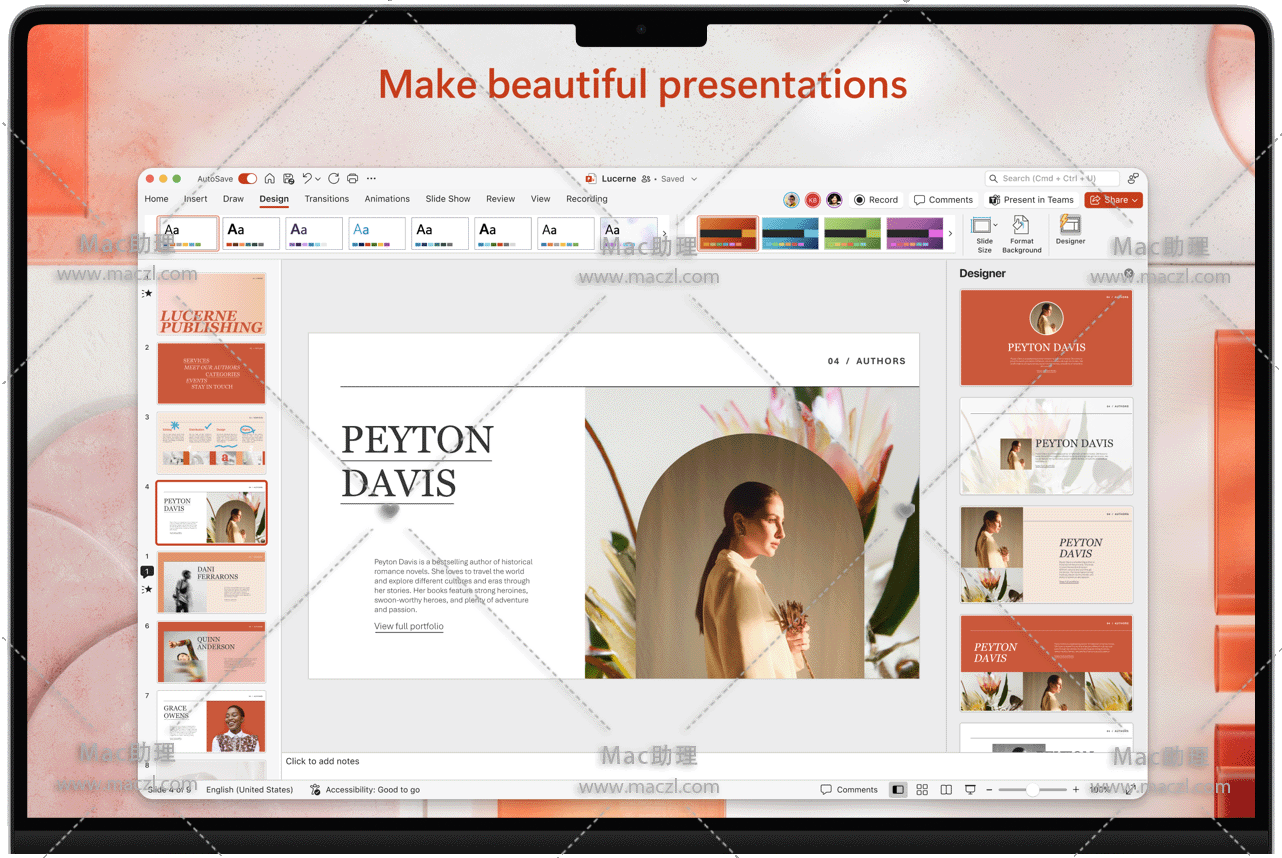This screenshot has height=858, width=1282.
Task: Select the Quinn Anderson slide thumbnail
Action: pos(212,652)
